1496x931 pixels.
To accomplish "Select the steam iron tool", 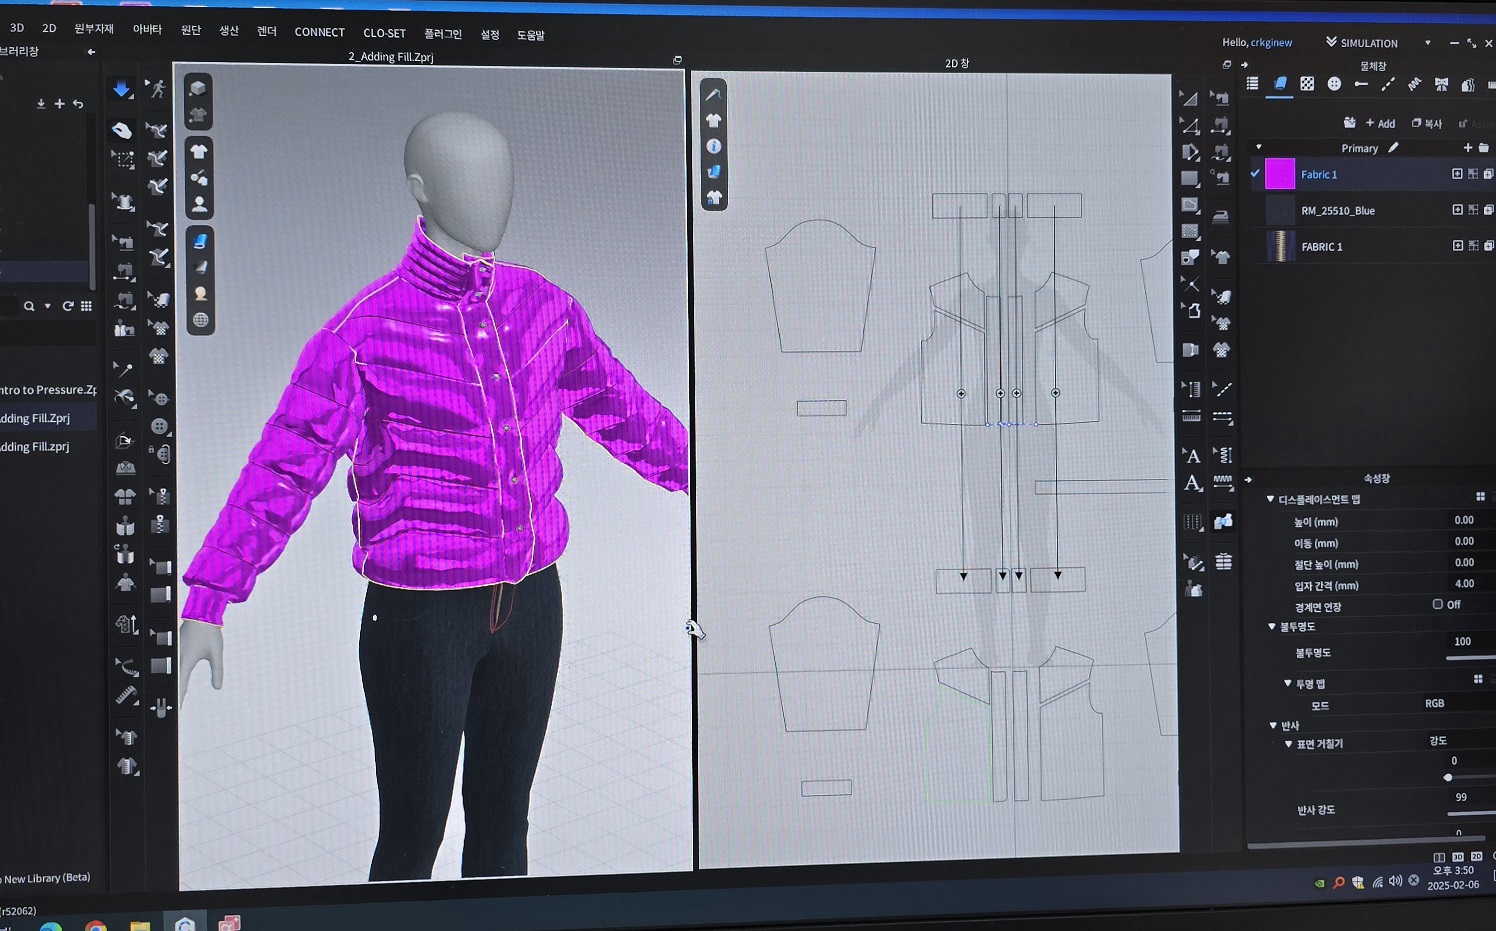I will click(x=1221, y=216).
